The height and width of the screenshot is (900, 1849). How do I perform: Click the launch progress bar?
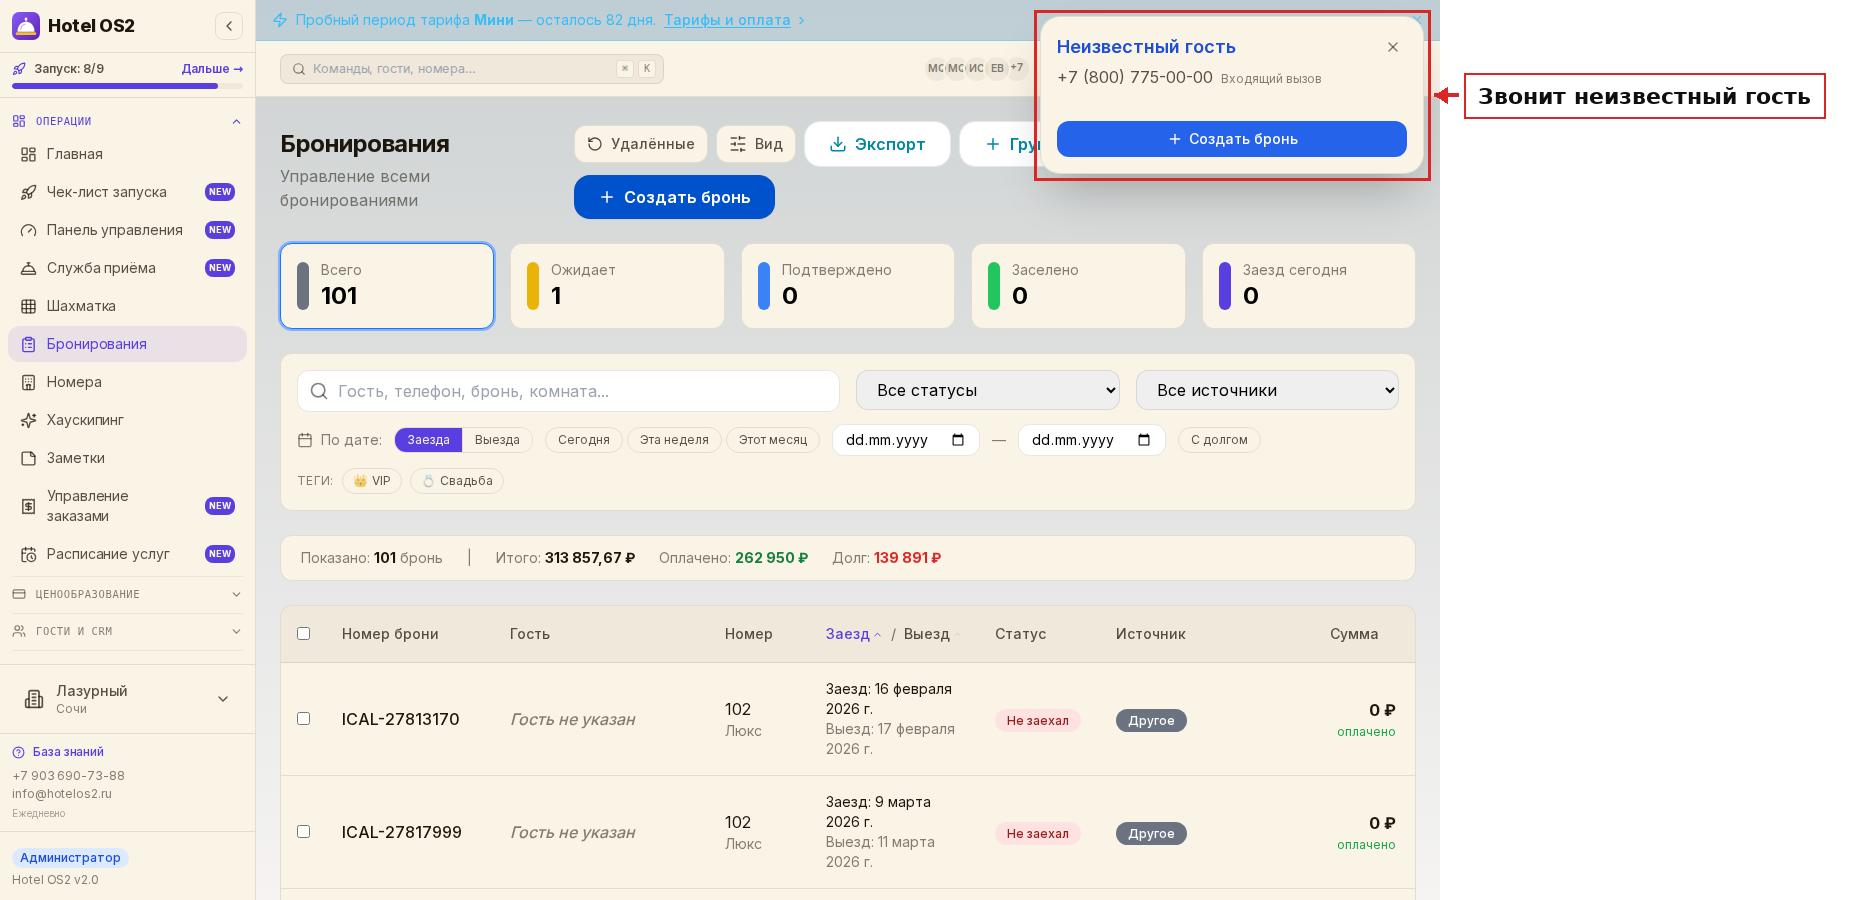(127, 86)
